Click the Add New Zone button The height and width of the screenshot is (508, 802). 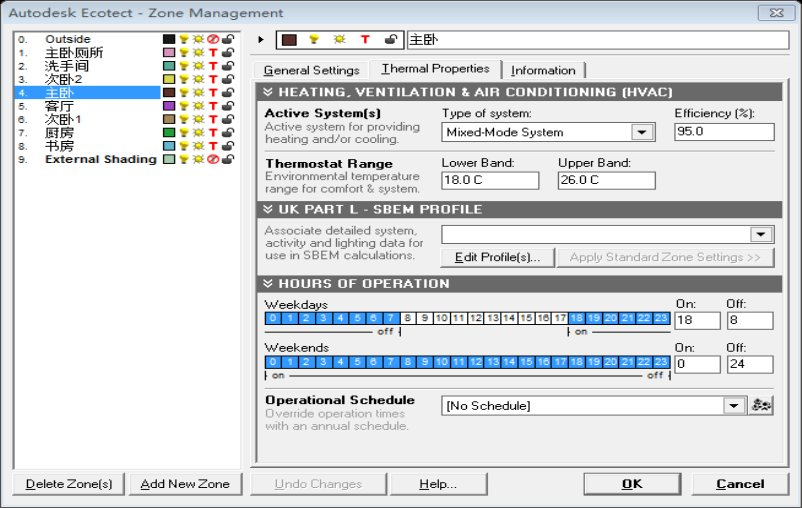click(x=185, y=484)
